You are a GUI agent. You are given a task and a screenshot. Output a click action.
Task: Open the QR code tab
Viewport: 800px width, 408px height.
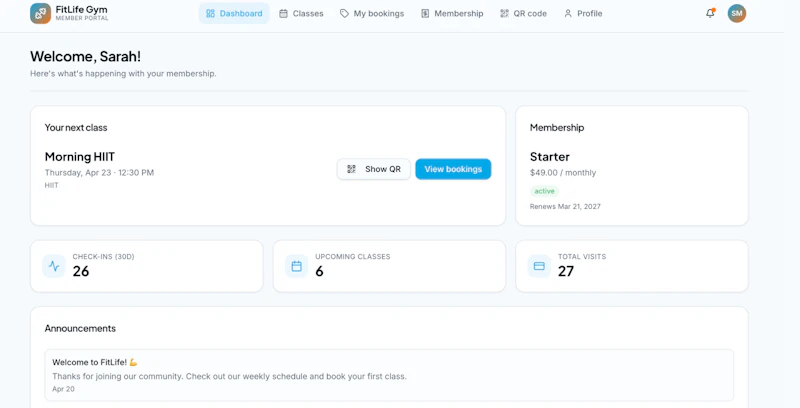click(x=523, y=13)
